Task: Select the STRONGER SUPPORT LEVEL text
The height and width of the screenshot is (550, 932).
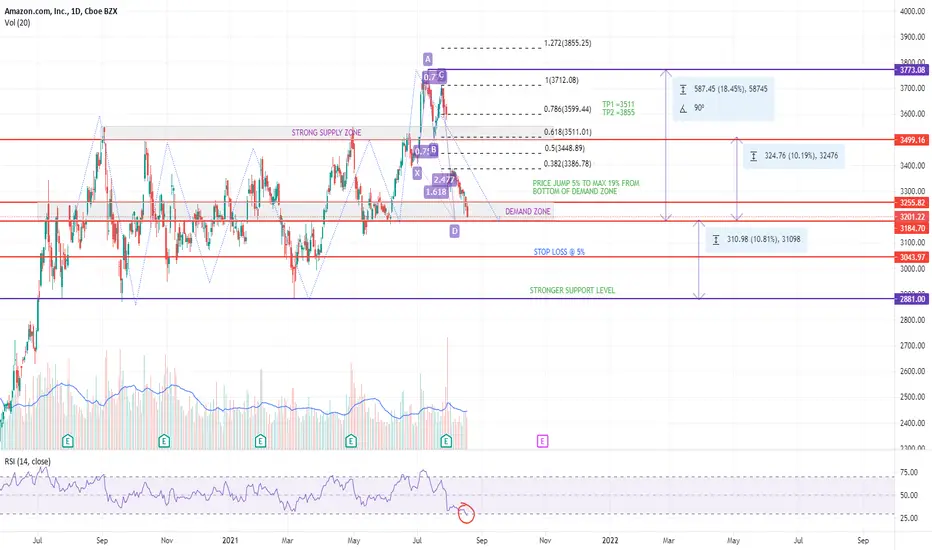Action: click(572, 290)
